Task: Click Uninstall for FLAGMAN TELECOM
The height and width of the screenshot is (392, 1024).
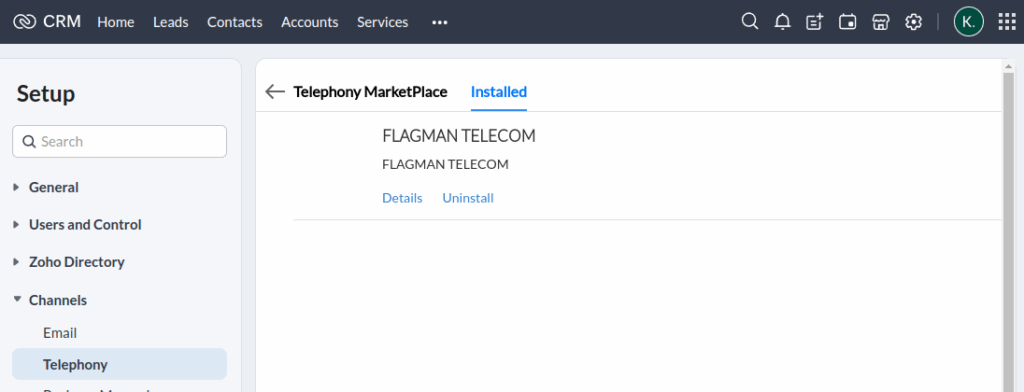Action: click(468, 198)
